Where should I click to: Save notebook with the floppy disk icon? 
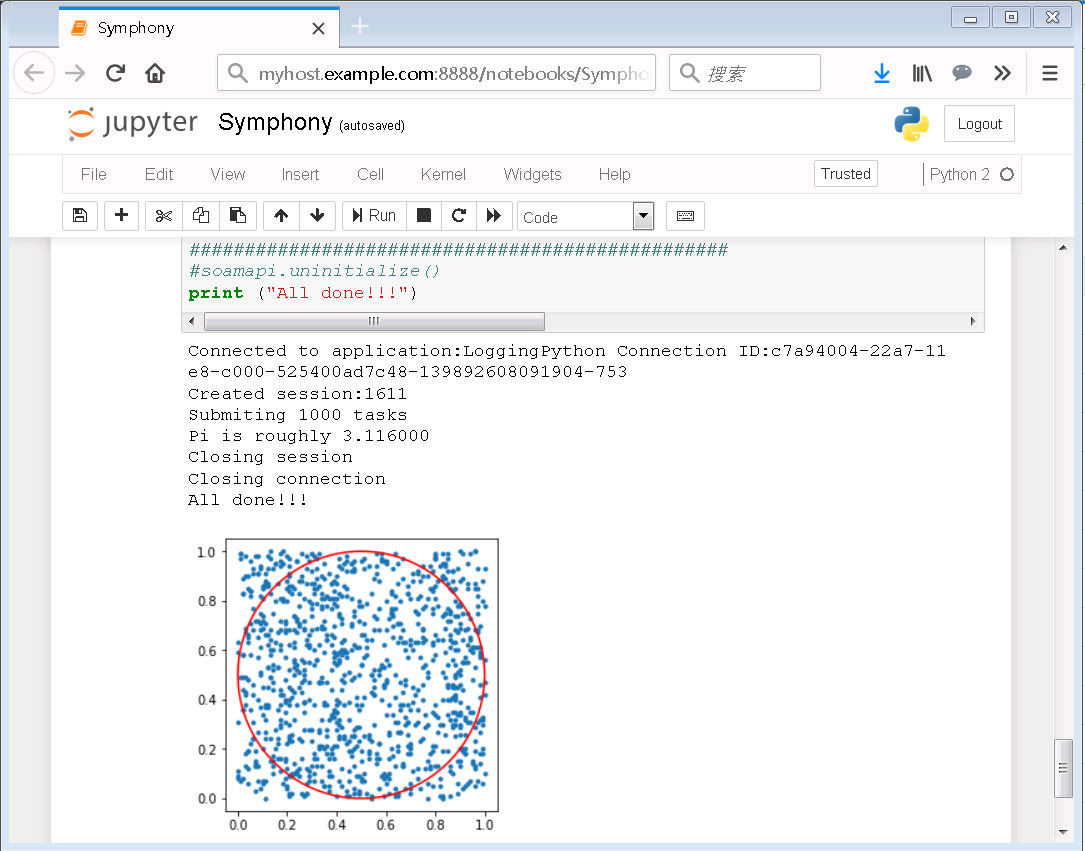[x=80, y=216]
